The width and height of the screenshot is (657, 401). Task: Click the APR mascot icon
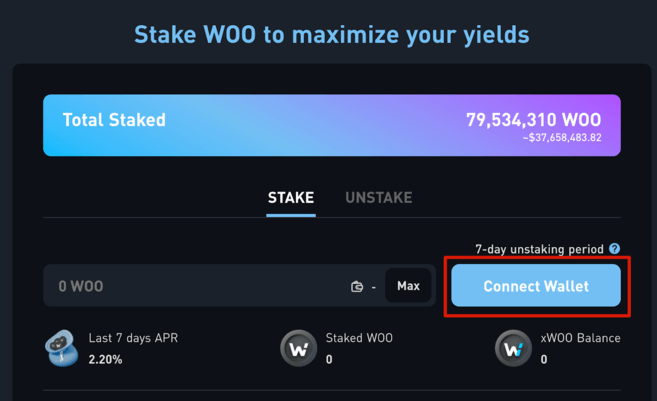tap(61, 347)
